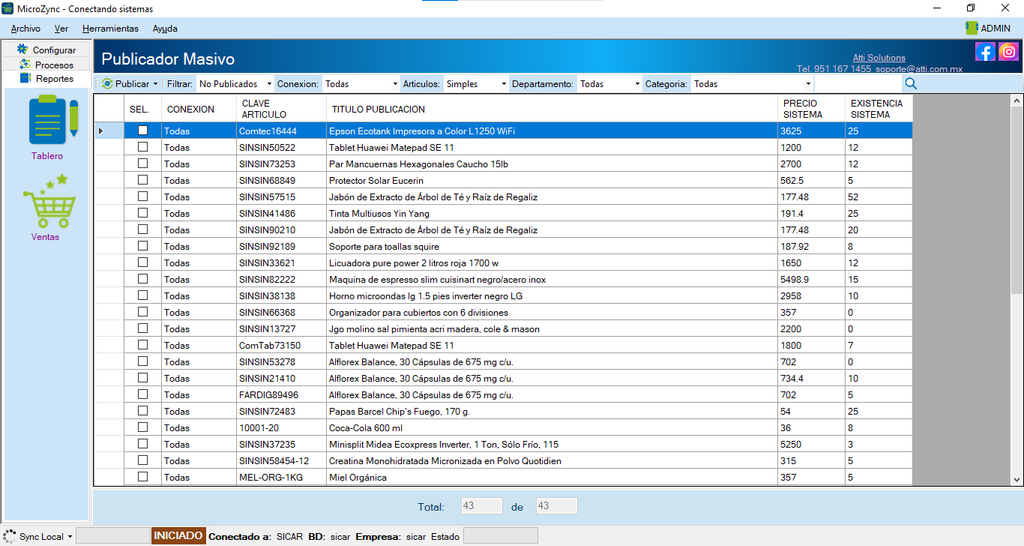The width and height of the screenshot is (1024, 546).
Task: Click the soporte@atti.com.mx email link
Action: [x=919, y=69]
